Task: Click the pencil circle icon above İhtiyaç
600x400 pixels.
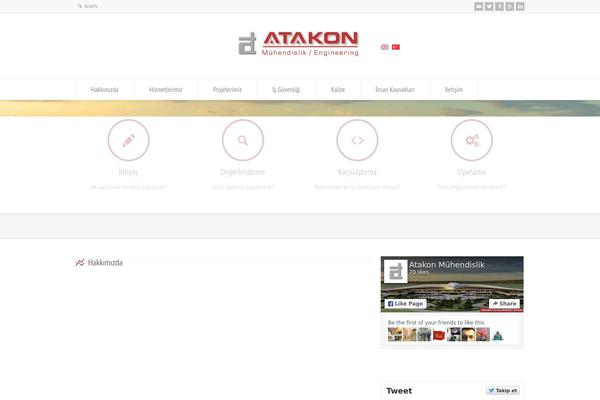Action: 128,140
